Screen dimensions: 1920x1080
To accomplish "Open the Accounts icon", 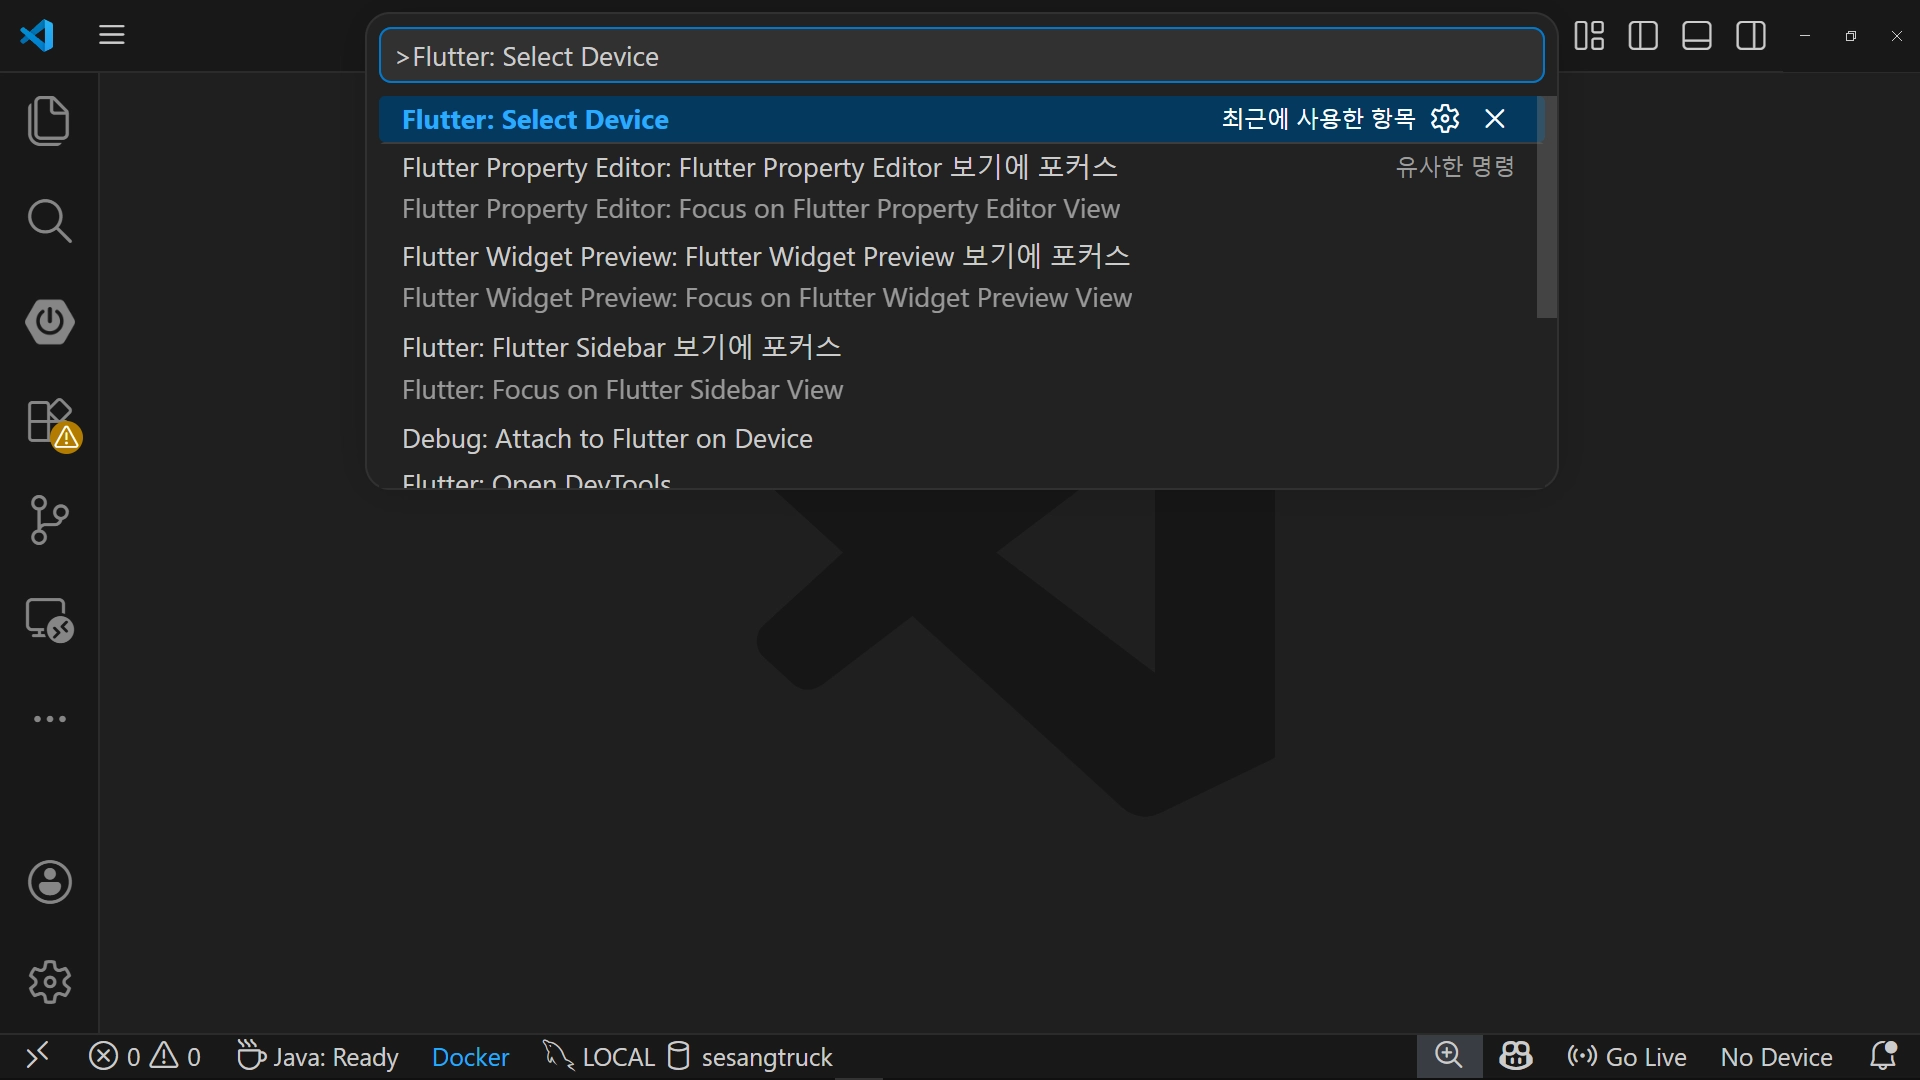I will (49, 882).
